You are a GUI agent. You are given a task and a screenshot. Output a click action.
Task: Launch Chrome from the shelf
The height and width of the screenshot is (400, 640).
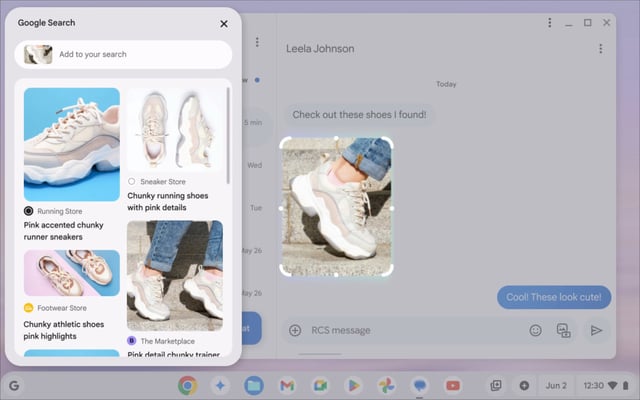188,385
